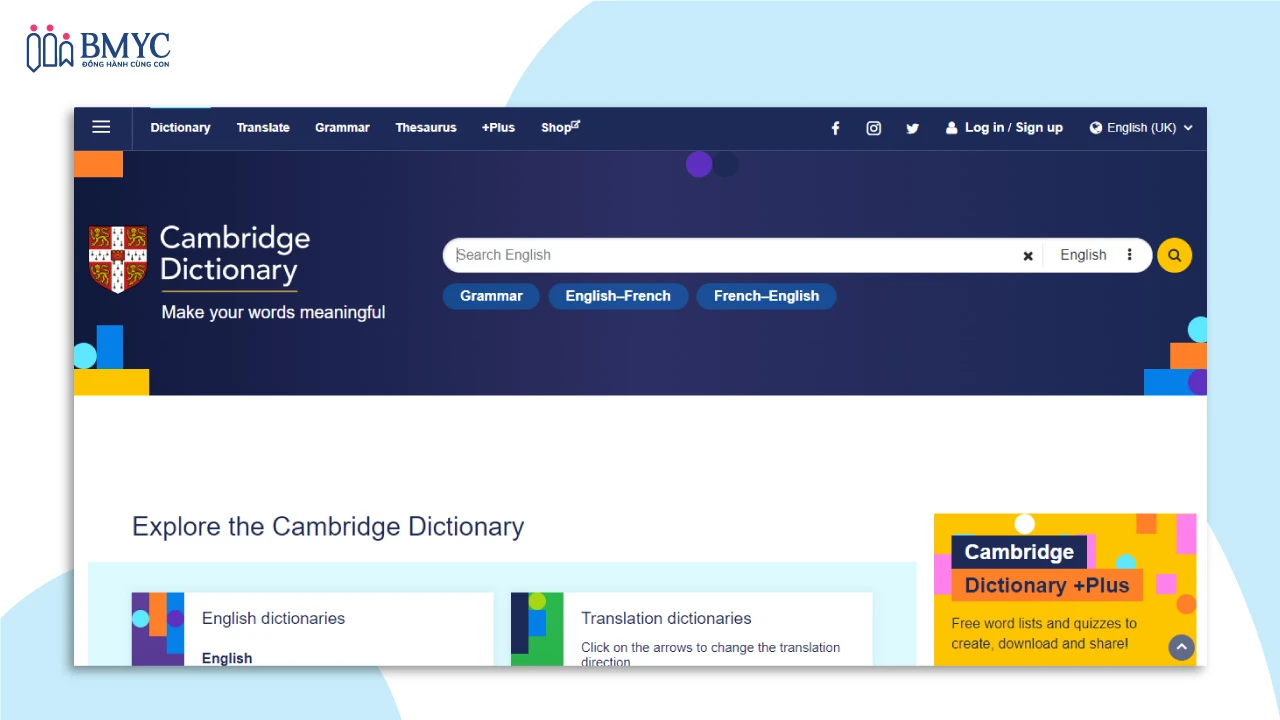Image resolution: width=1280 pixels, height=720 pixels.
Task: Open the Thesaurus menu item
Action: point(425,128)
